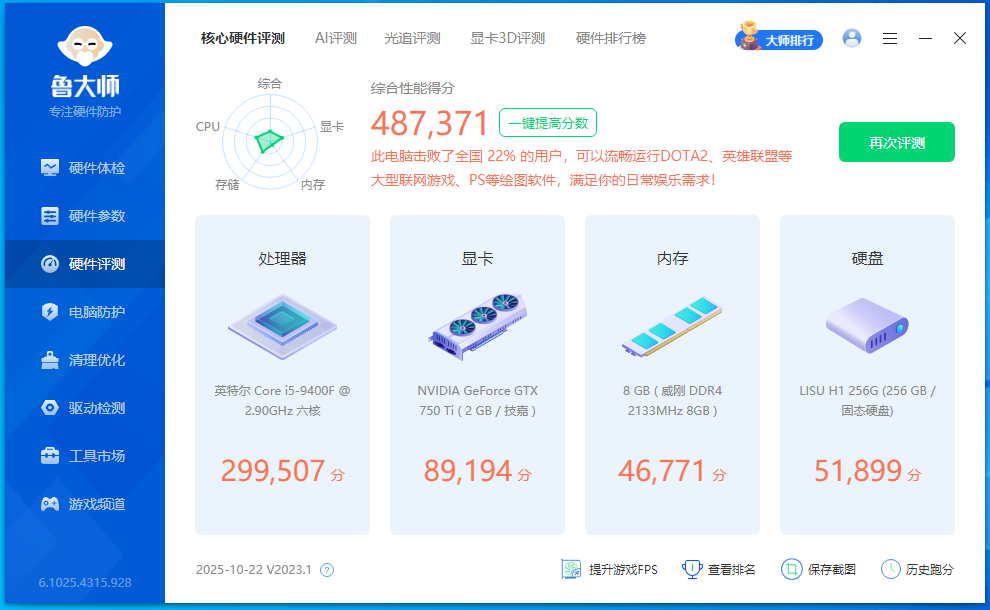Open the hamburger menu icon
Screen dimensions: 990x610
pyautogui.click(x=890, y=38)
